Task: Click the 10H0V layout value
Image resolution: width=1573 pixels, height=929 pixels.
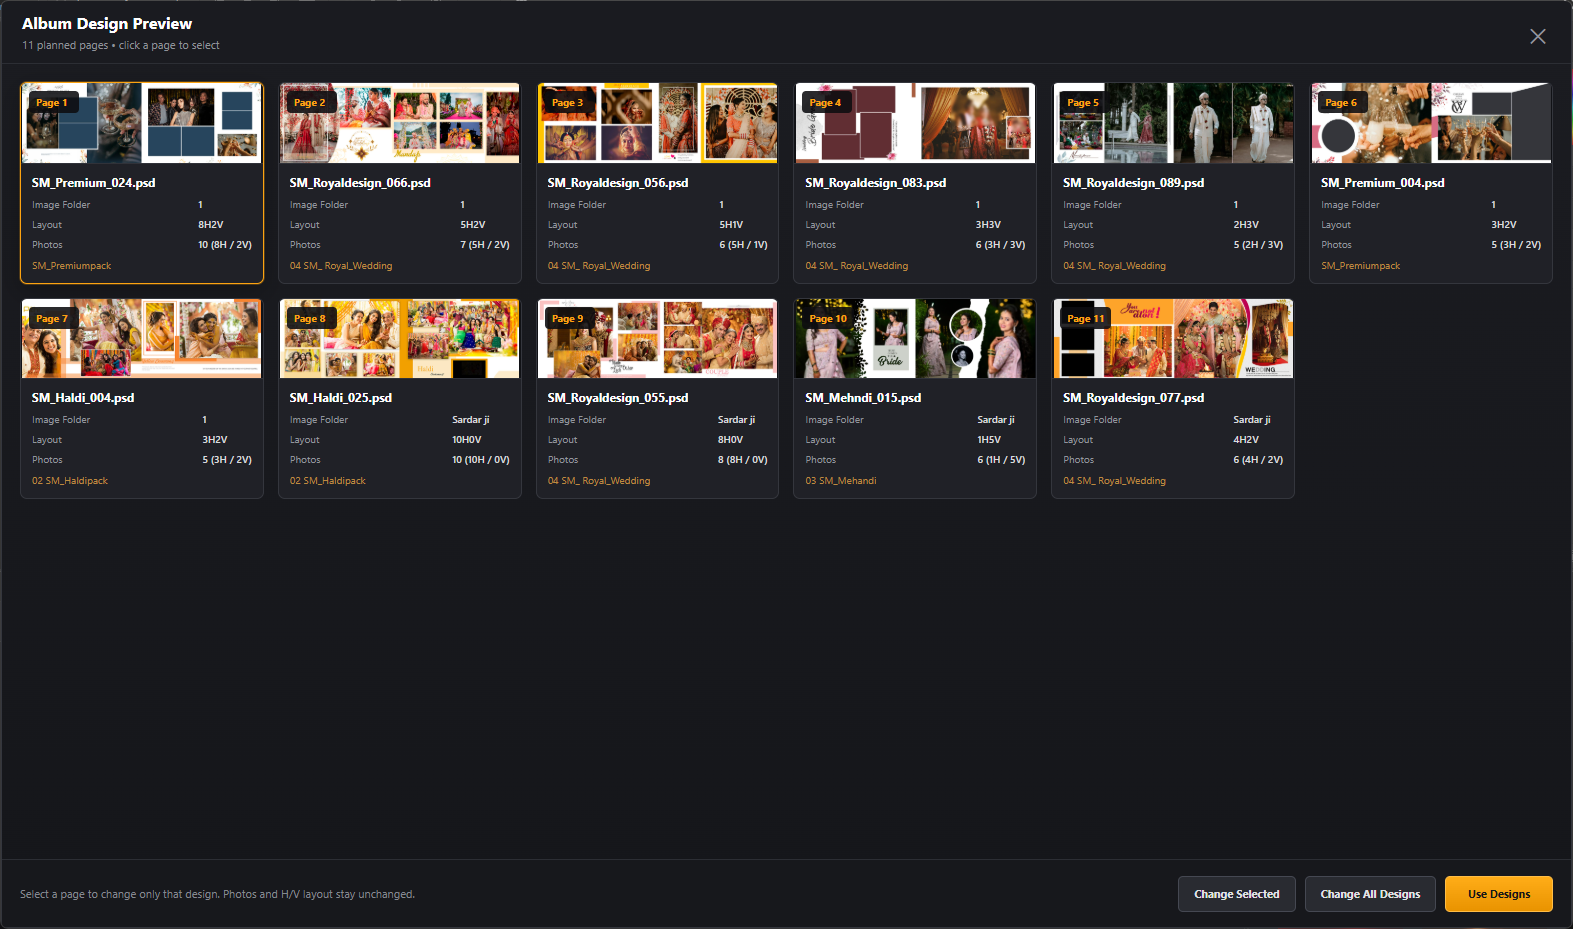Action: (x=467, y=440)
